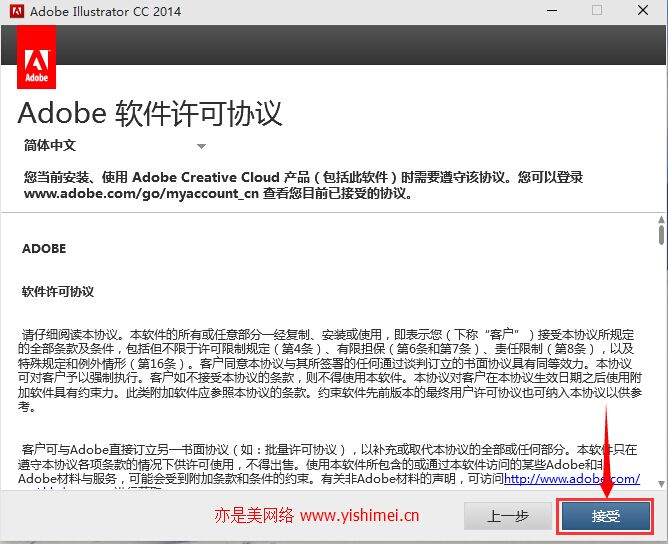Click the Illustrator title bar app icon
Image resolution: width=668 pixels, height=544 pixels.
[x=17, y=11]
